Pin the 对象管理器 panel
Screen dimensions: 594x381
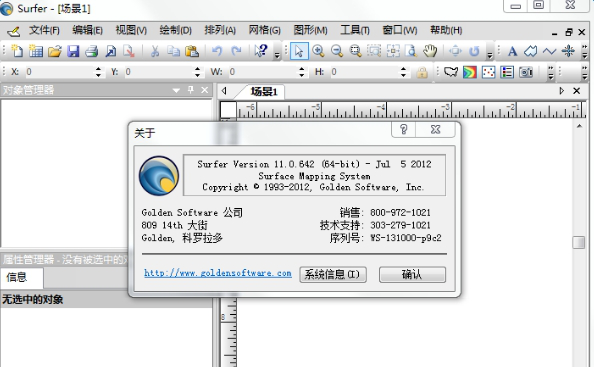[x=191, y=90]
